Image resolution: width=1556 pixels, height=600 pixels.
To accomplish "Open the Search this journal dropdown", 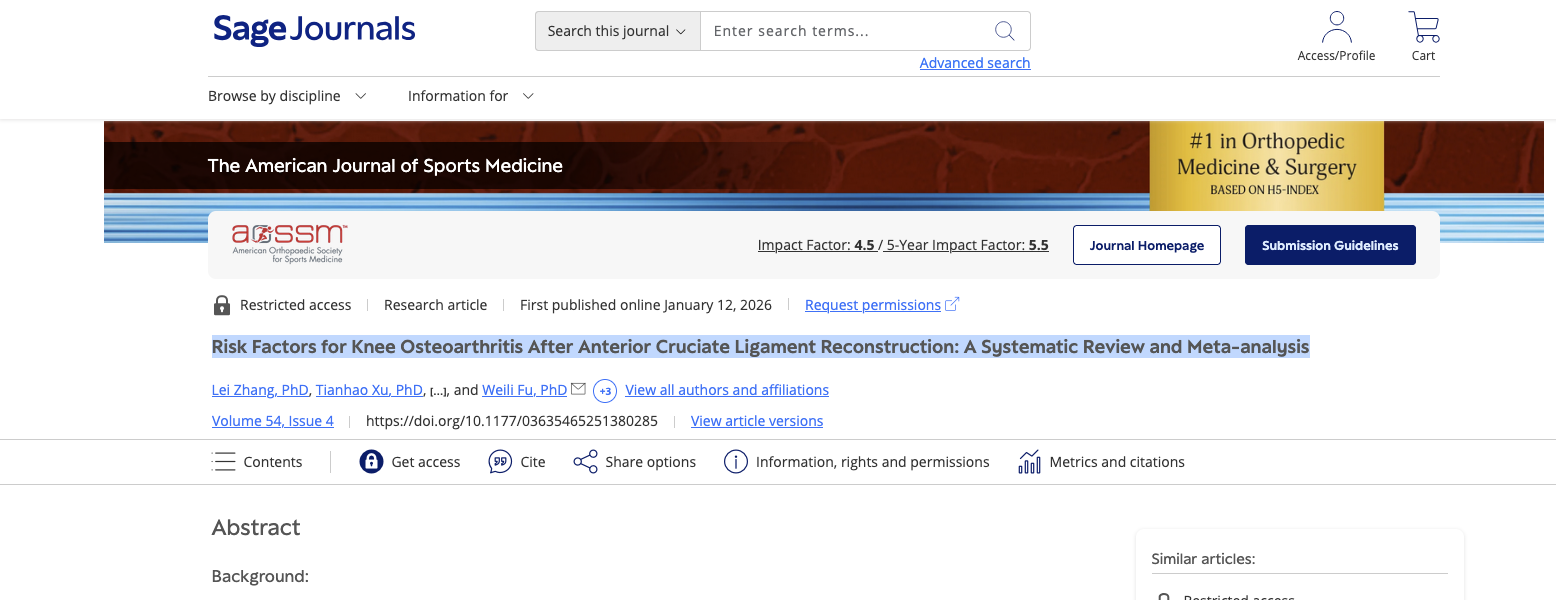I will (617, 31).
